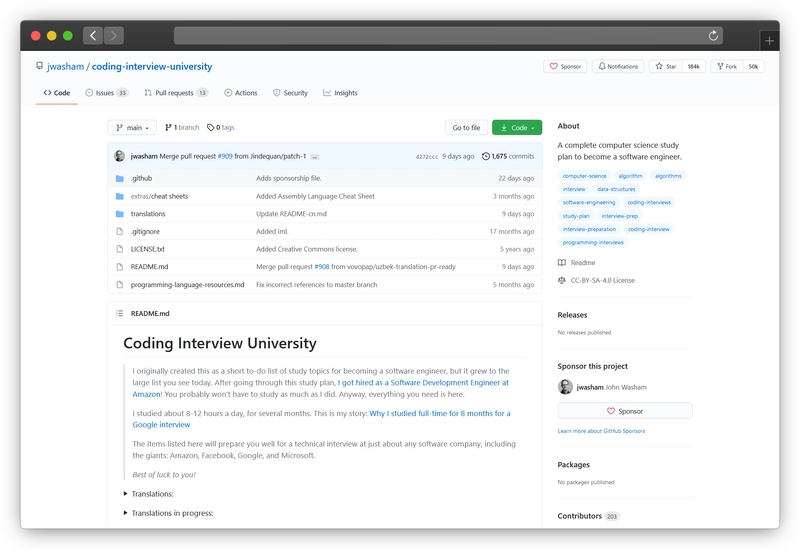Click the study-plan topic tag
Viewport: 800px width, 549px height.
tap(576, 216)
